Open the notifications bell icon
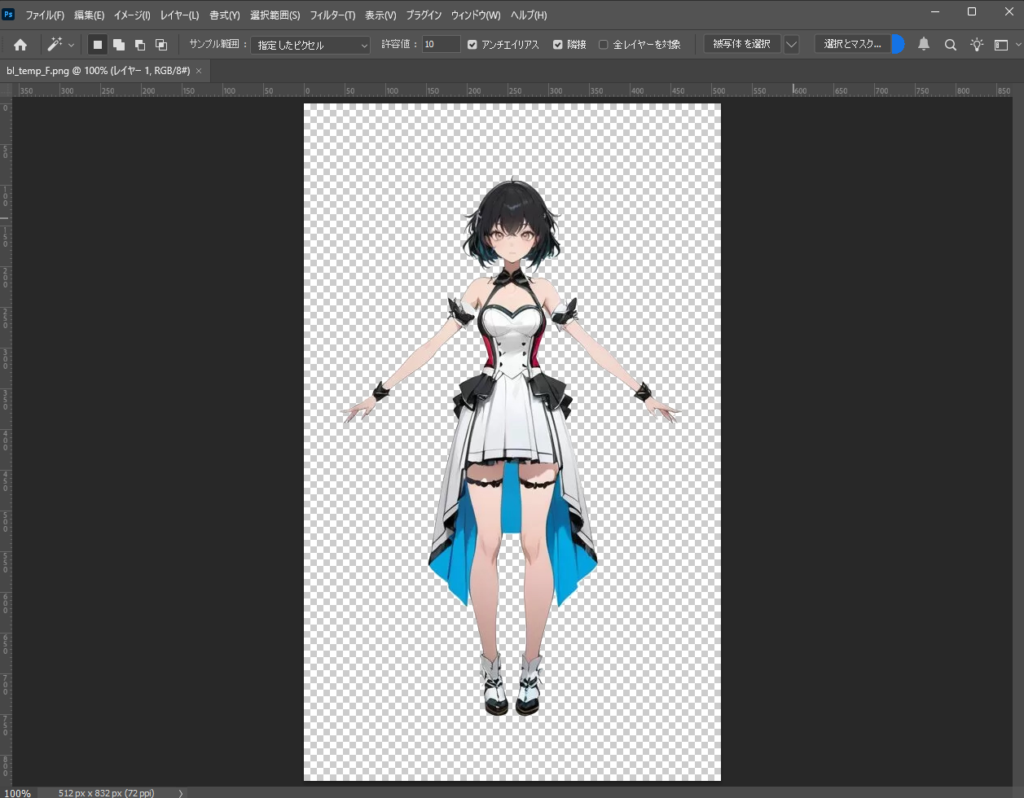 click(x=924, y=45)
